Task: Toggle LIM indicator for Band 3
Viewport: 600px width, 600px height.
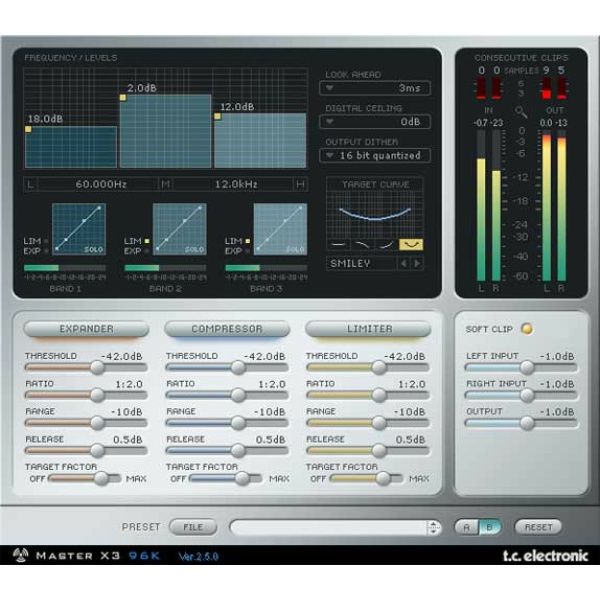Action: point(248,241)
